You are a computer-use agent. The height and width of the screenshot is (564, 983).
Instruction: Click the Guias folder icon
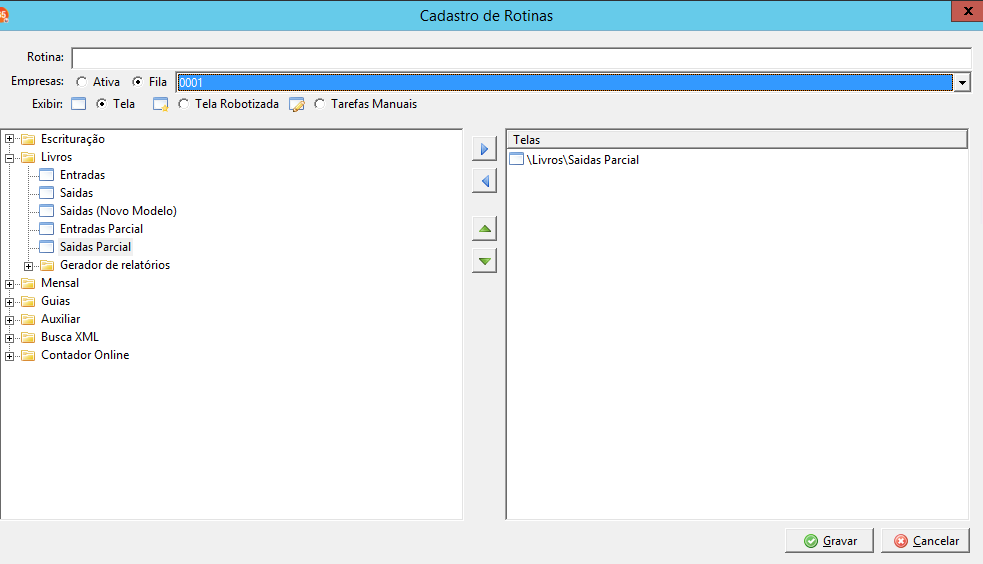point(28,301)
